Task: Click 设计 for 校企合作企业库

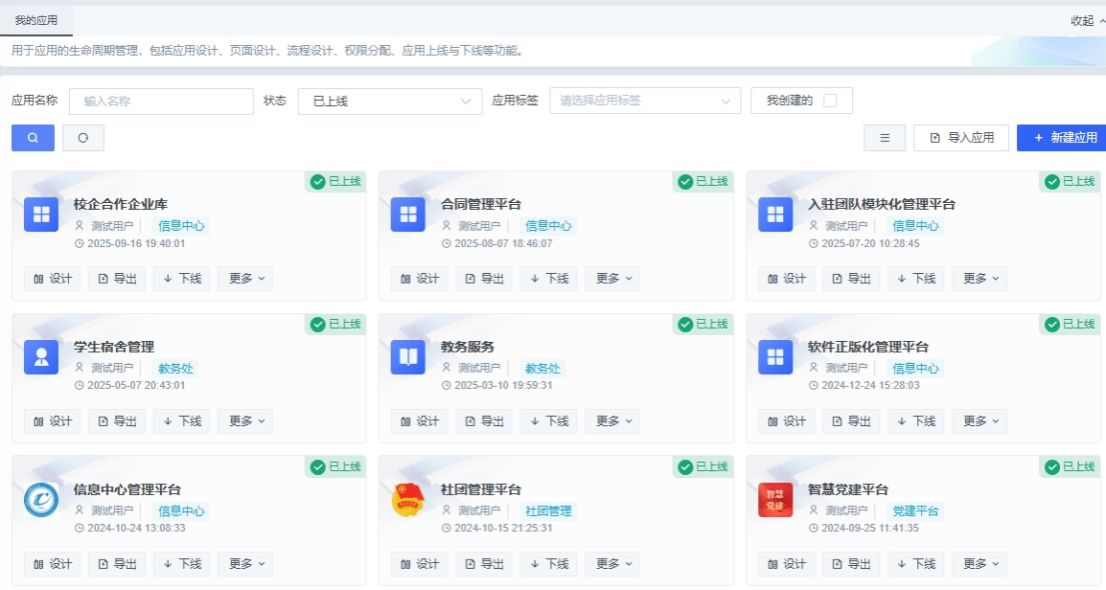Action: [52, 279]
